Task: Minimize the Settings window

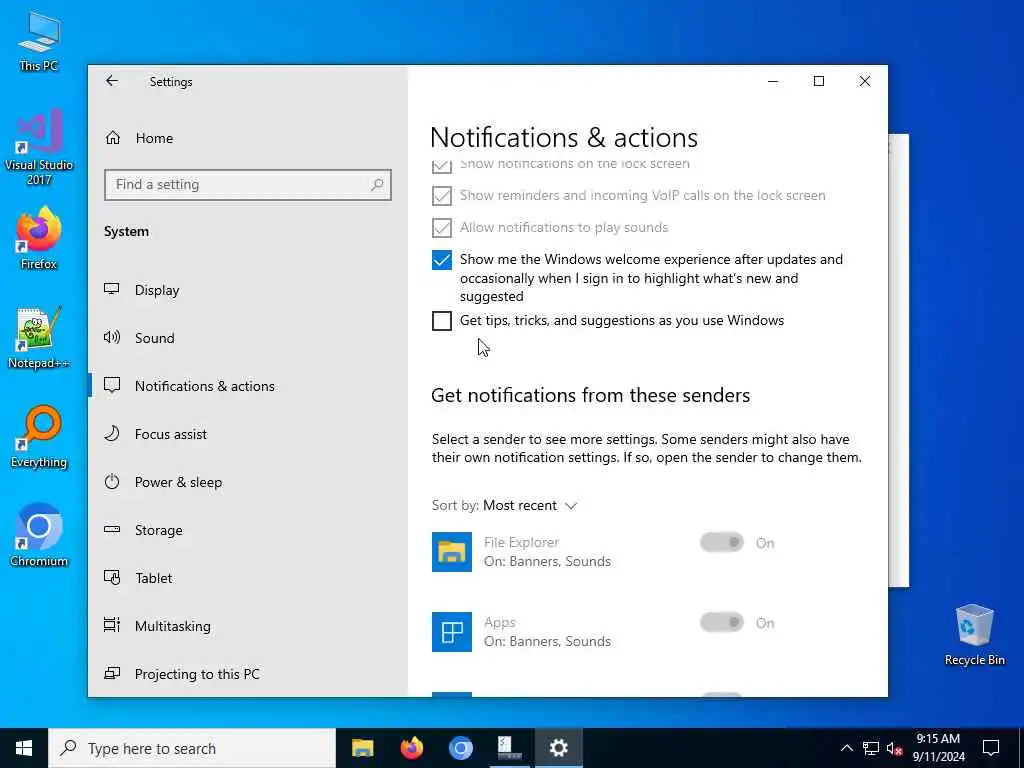Action: point(773,82)
